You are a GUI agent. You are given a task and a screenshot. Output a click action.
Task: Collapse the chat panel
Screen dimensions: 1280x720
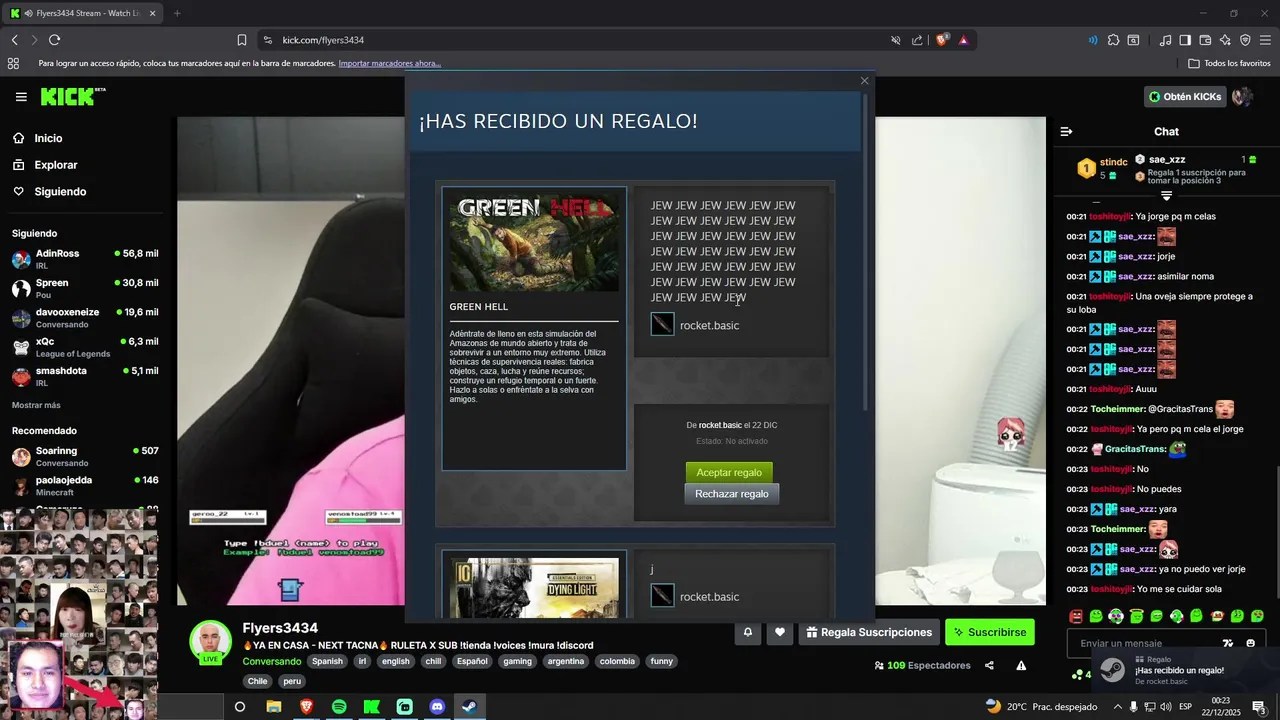(x=1066, y=131)
